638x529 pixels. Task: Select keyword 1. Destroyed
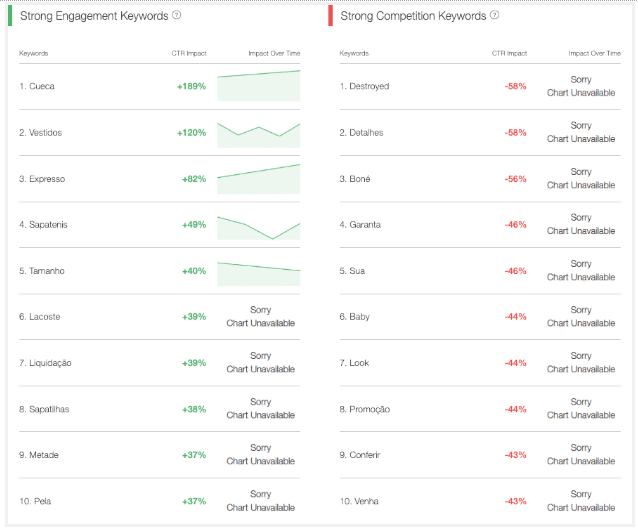[364, 86]
